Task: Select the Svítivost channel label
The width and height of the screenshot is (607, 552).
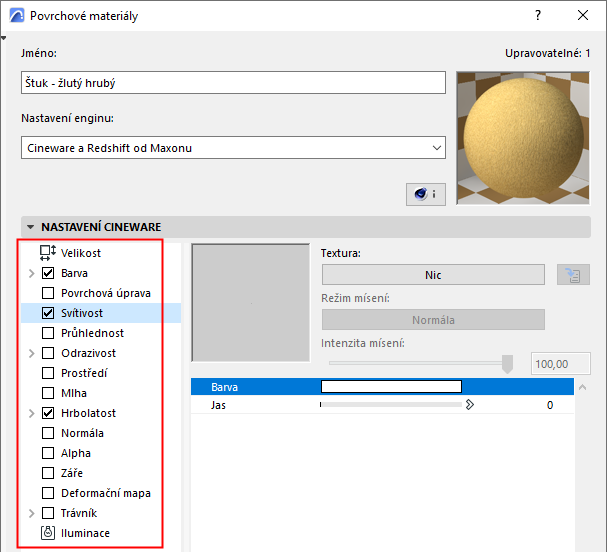Action: pos(82,313)
